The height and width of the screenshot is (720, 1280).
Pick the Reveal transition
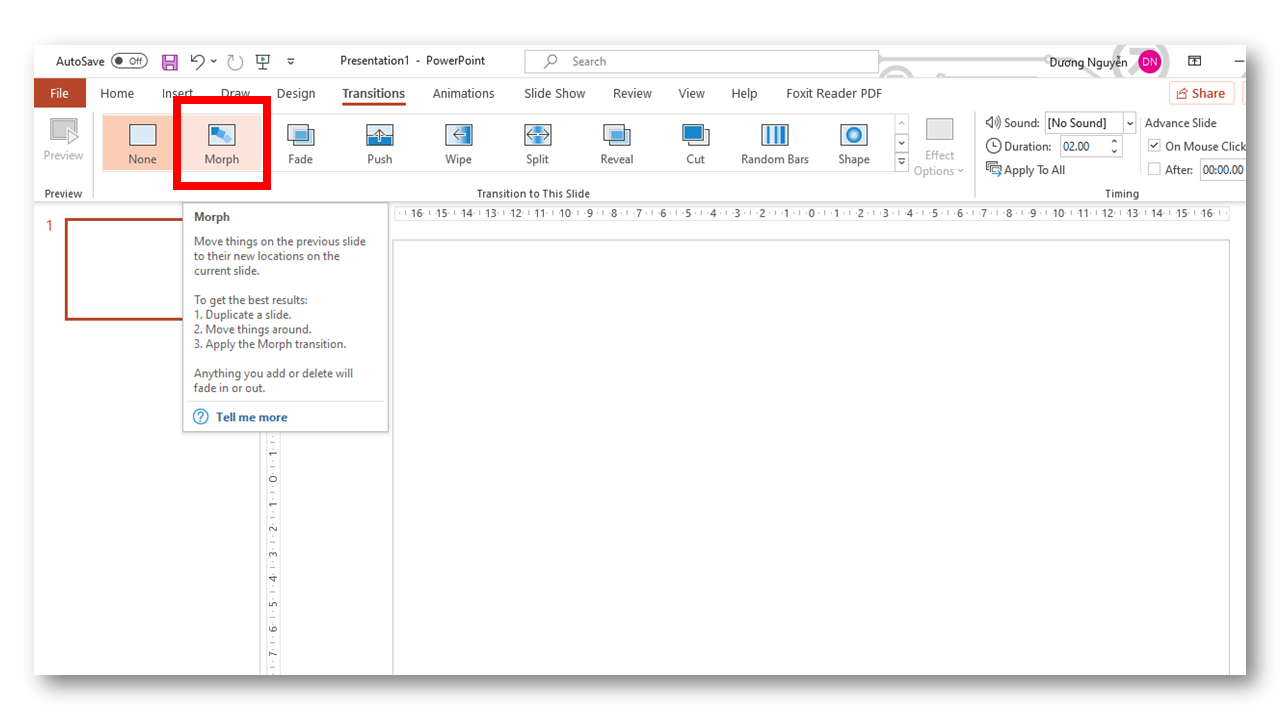617,143
